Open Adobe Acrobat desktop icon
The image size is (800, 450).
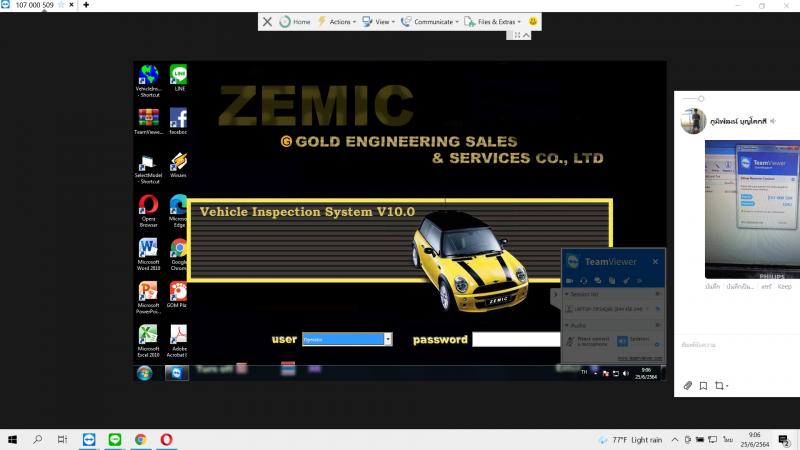pyautogui.click(x=178, y=341)
